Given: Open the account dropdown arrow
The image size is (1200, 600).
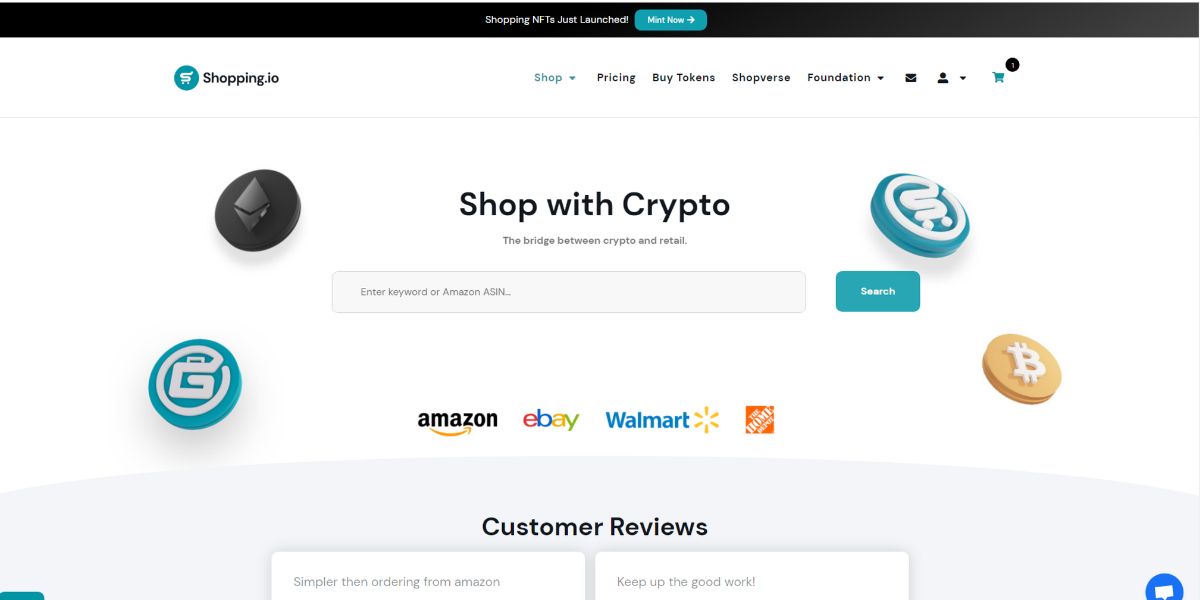Looking at the screenshot, I should click(x=962, y=77).
